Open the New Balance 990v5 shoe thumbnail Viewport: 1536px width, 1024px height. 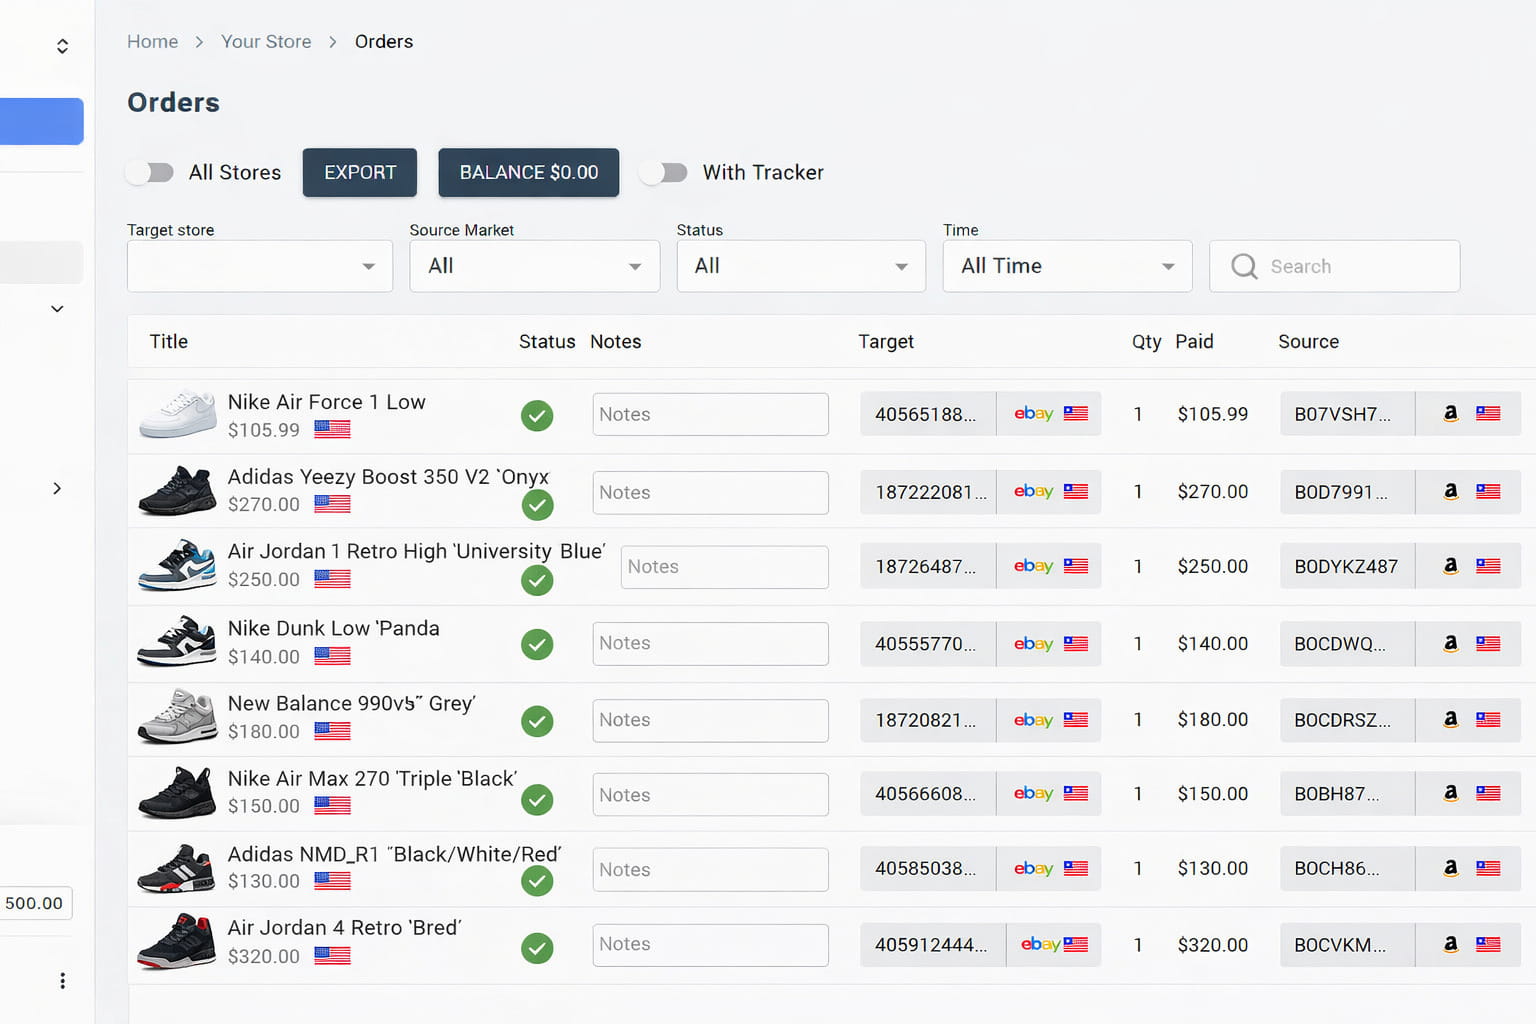click(x=177, y=716)
